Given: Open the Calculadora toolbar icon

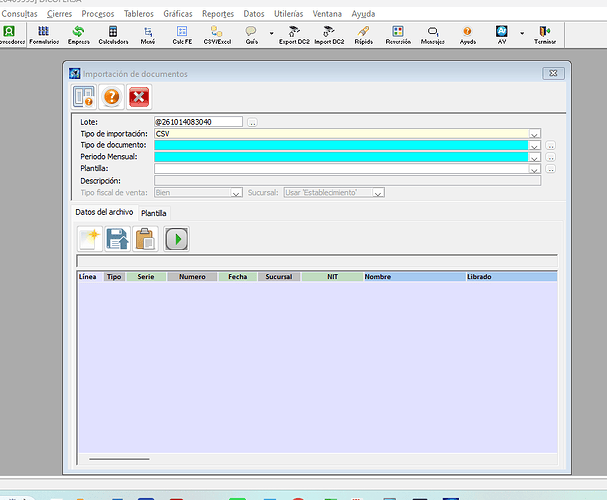Looking at the screenshot, I should click(113, 35).
